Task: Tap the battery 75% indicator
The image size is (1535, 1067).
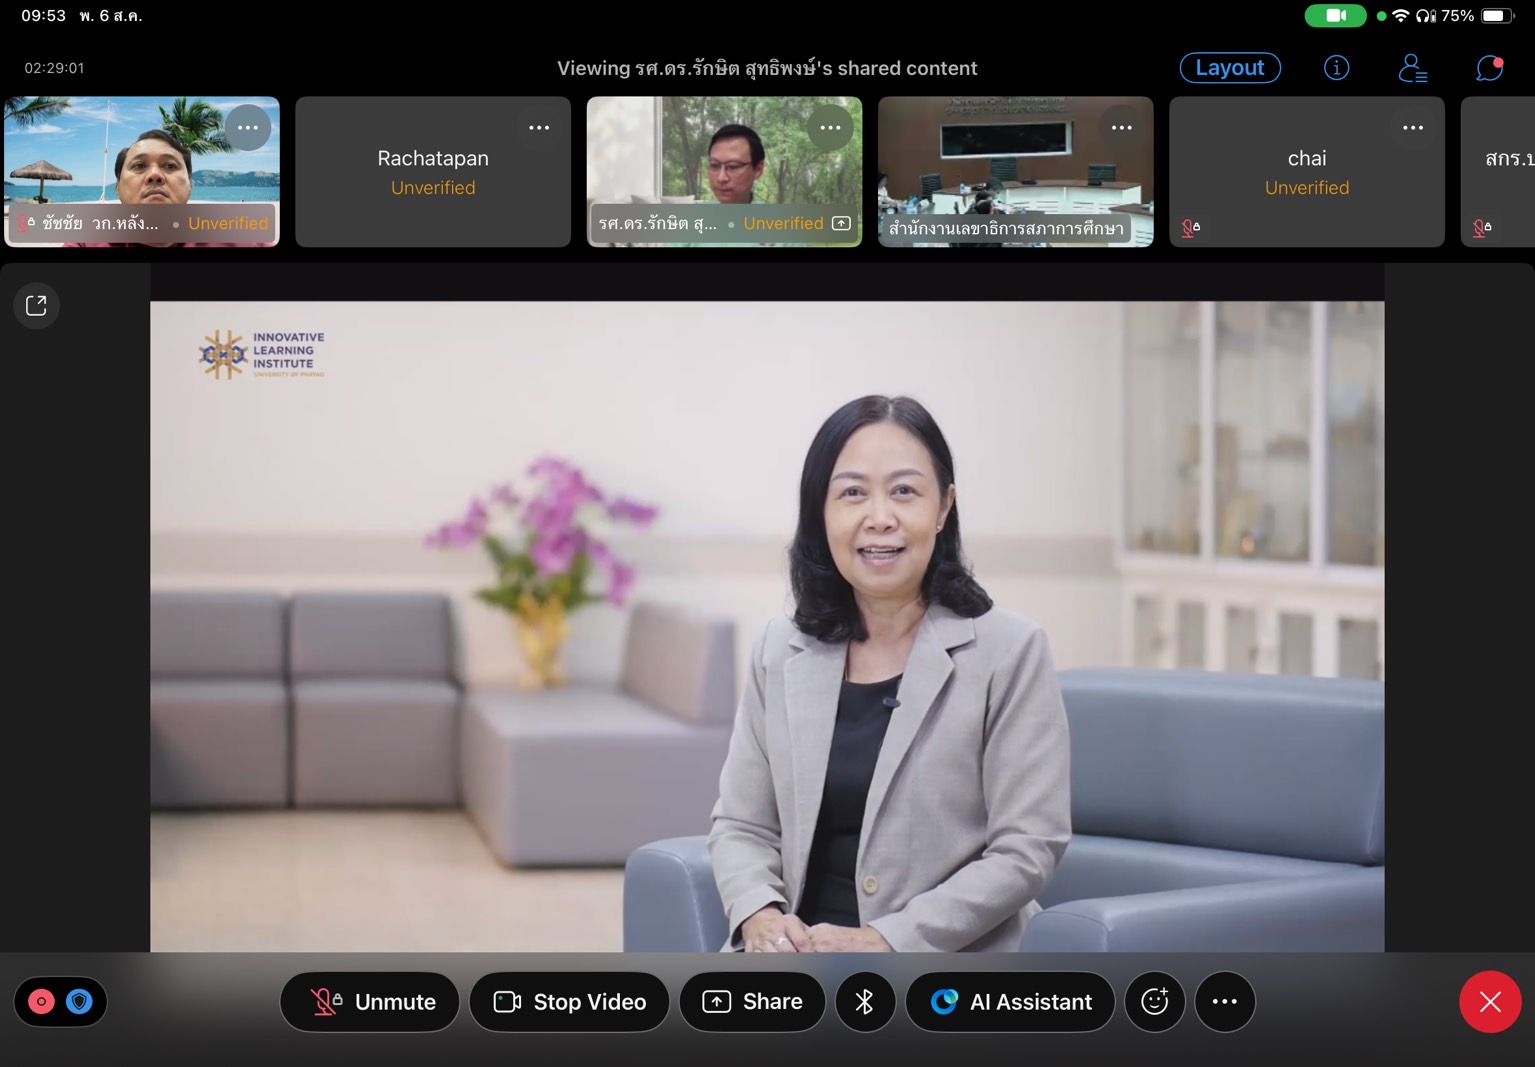Action: 1478,16
